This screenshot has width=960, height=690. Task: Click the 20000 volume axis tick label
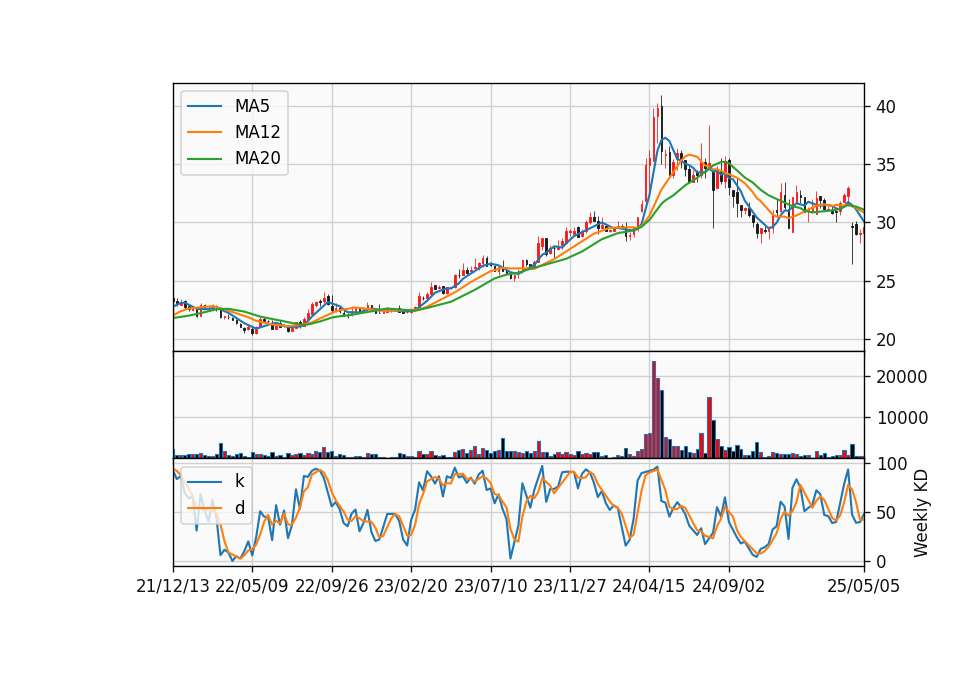(902, 377)
